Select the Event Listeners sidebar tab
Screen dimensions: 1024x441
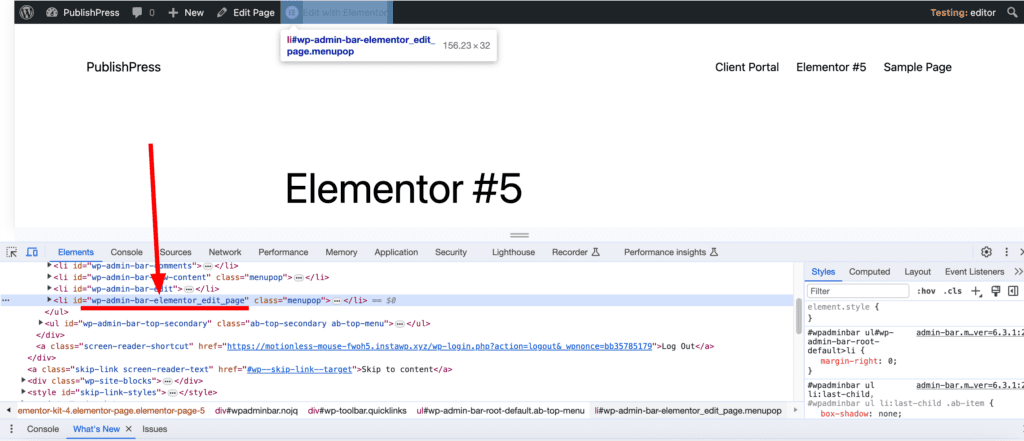[x=974, y=272]
